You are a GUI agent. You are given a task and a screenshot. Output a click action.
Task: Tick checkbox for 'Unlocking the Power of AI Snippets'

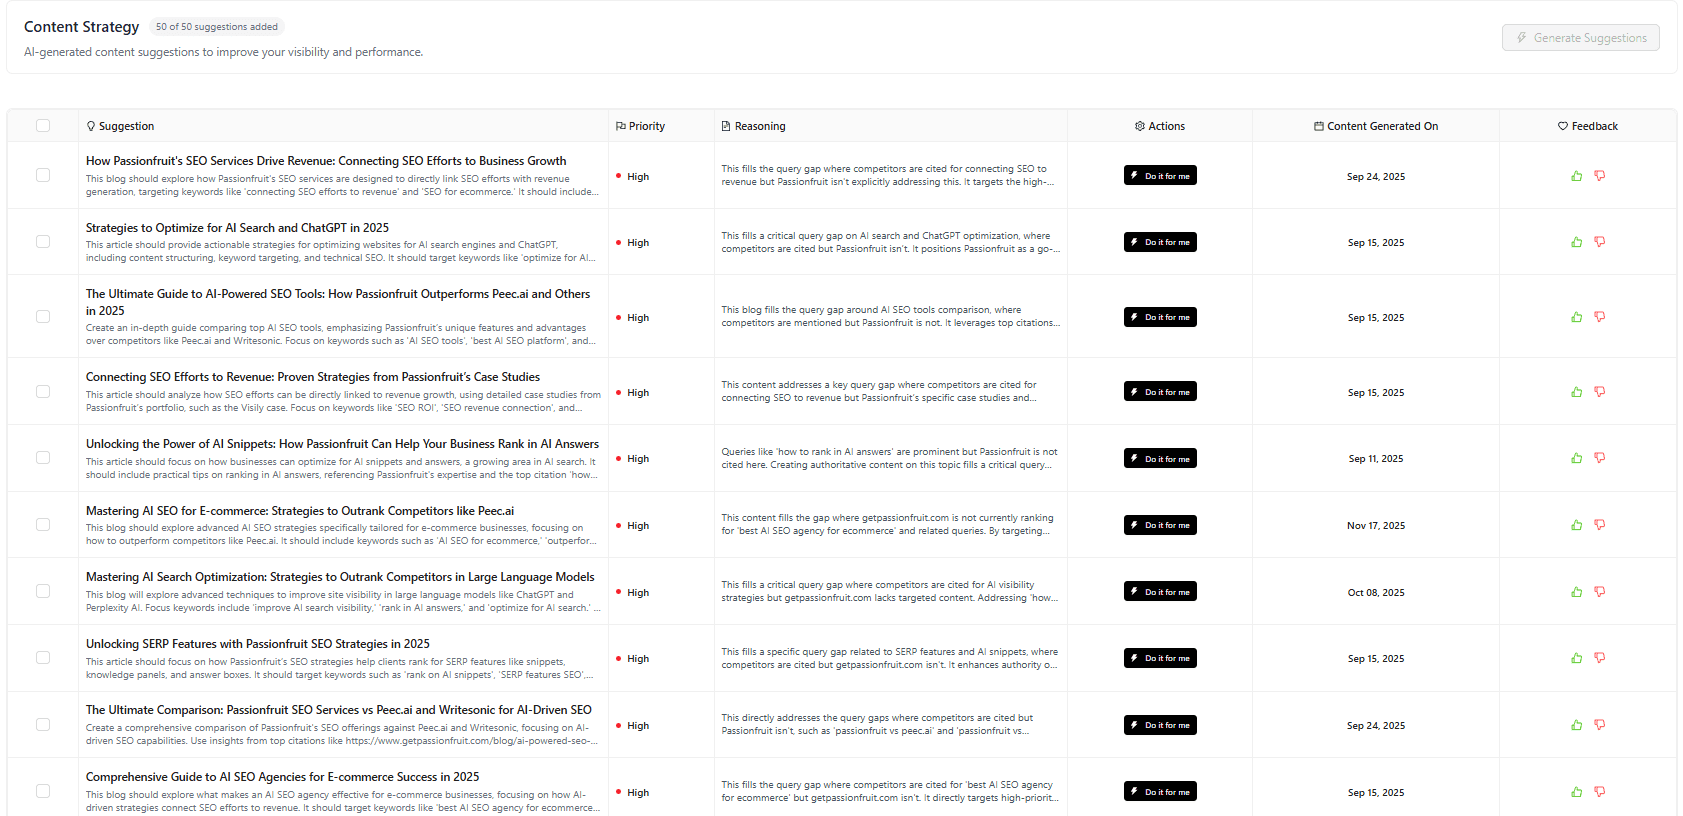(43, 458)
